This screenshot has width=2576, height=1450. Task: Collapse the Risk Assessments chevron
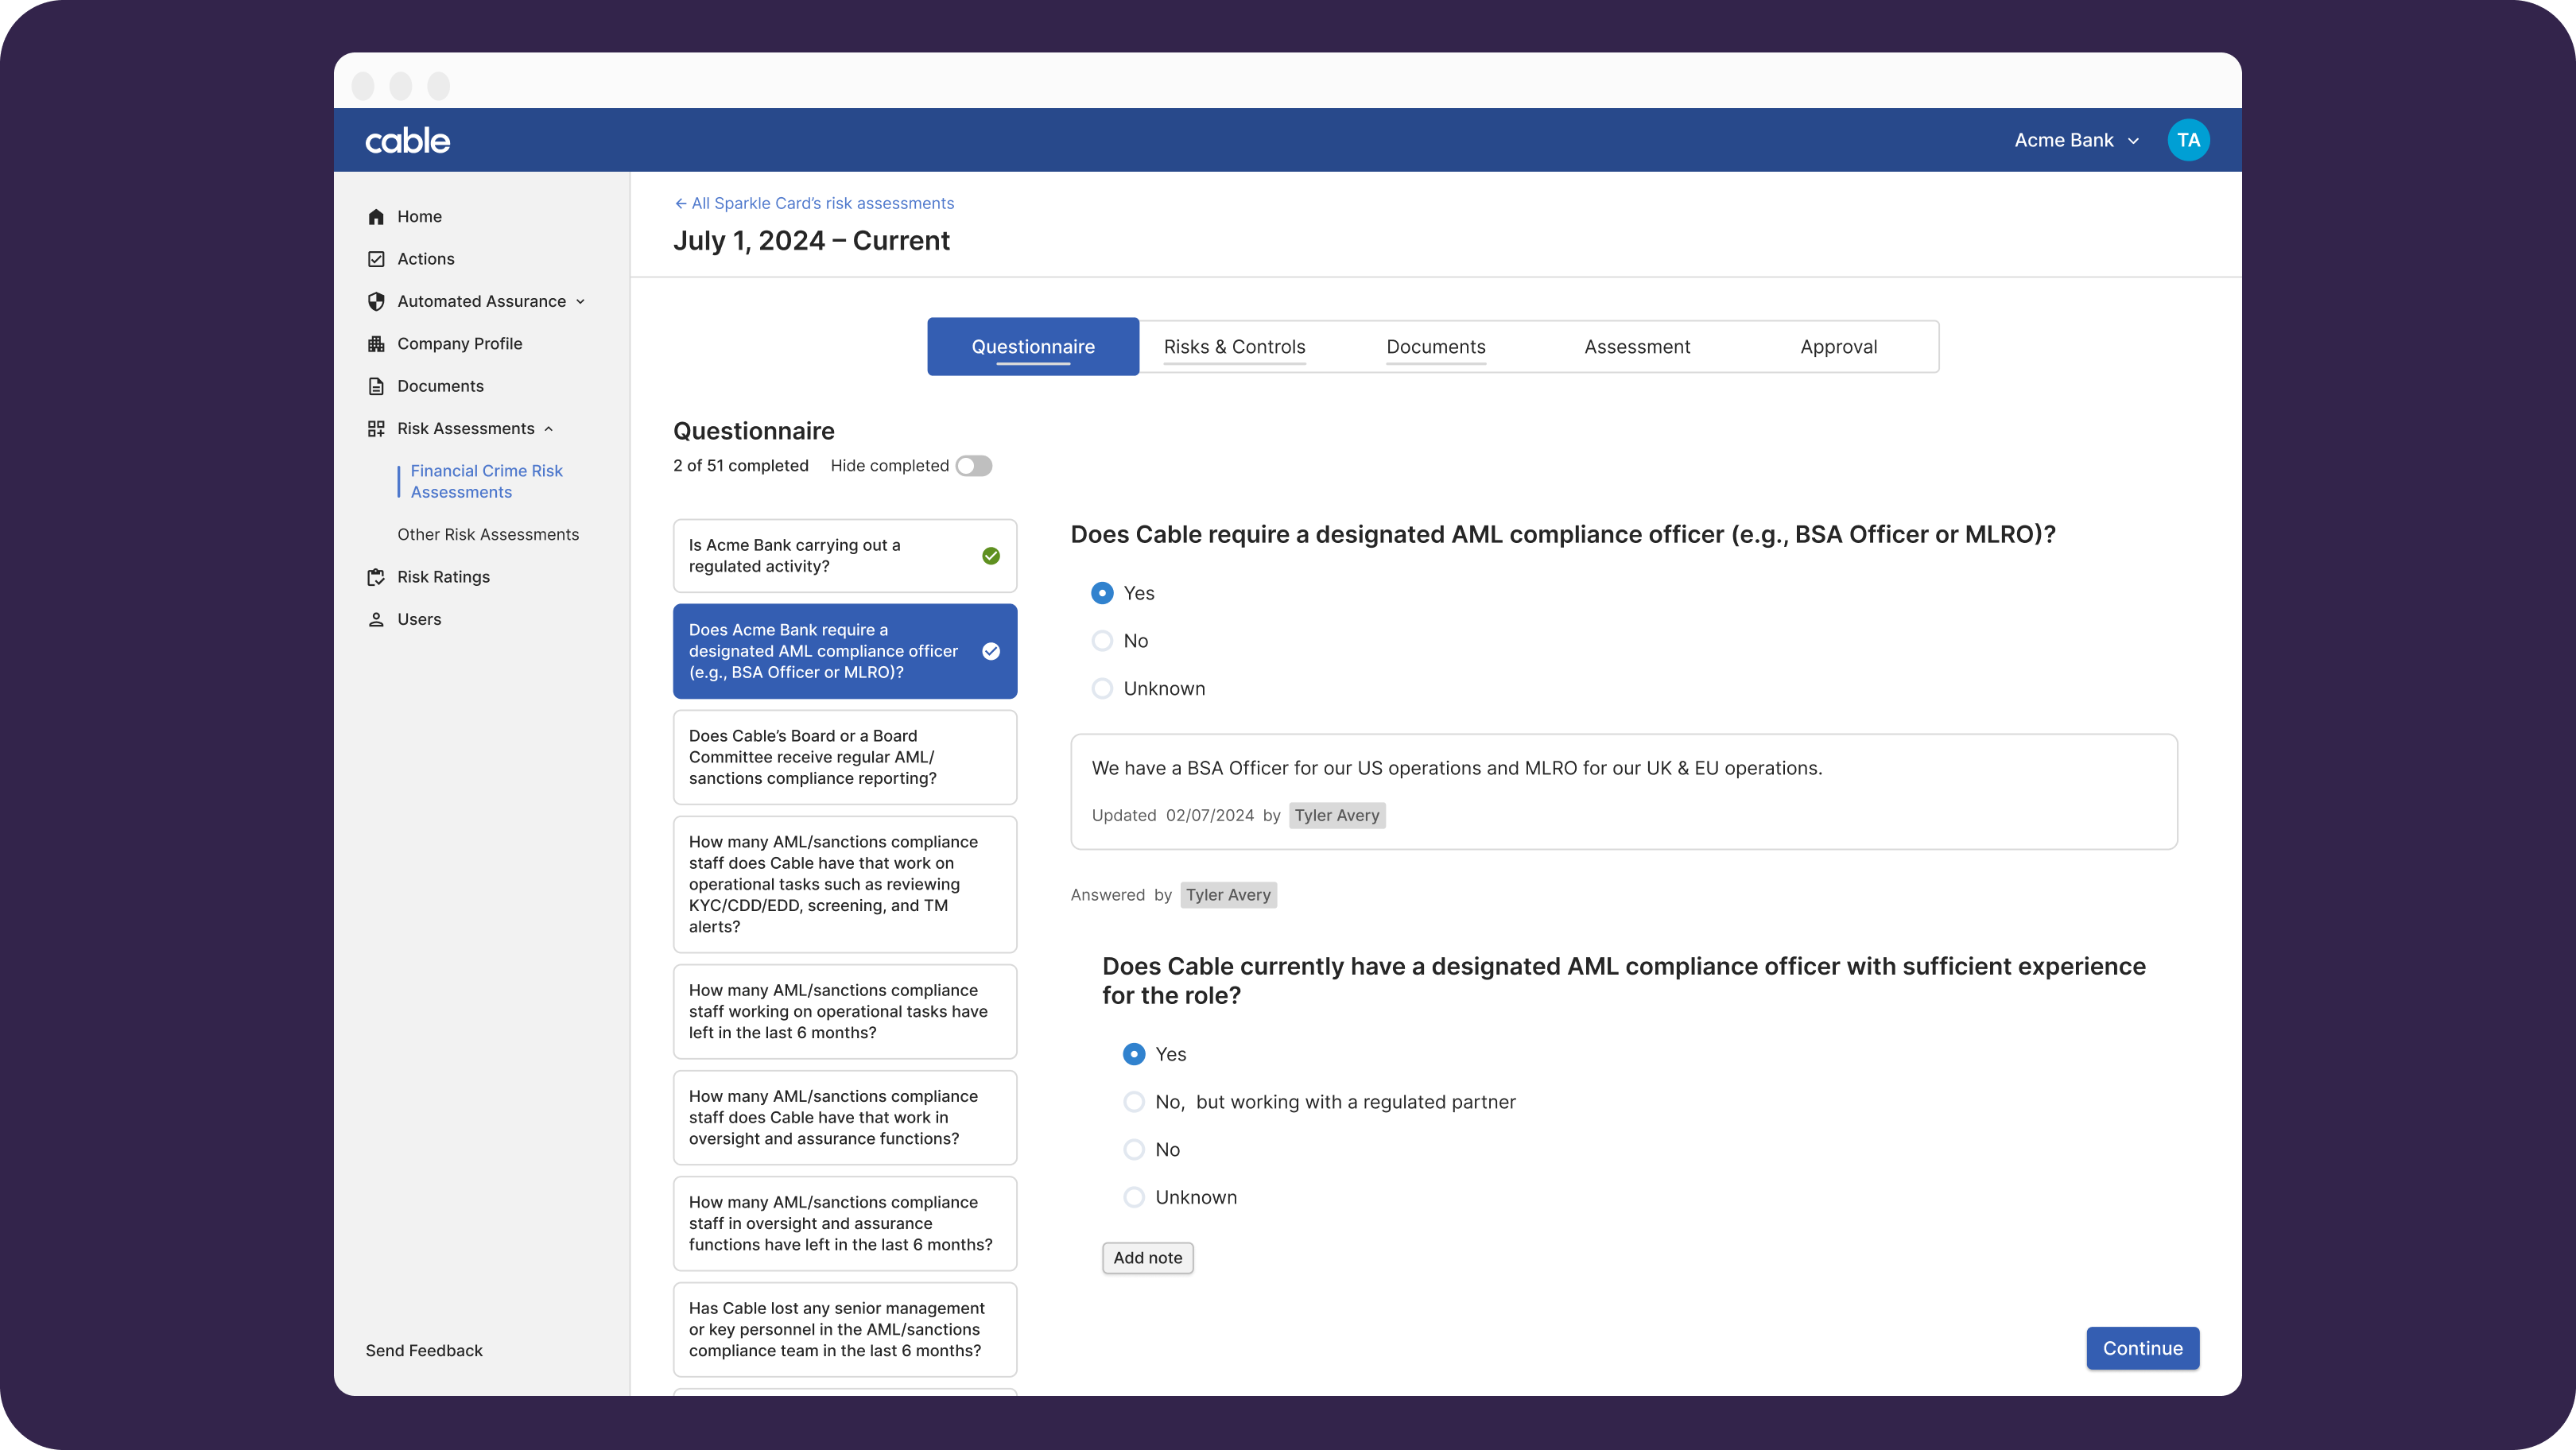[549, 429]
